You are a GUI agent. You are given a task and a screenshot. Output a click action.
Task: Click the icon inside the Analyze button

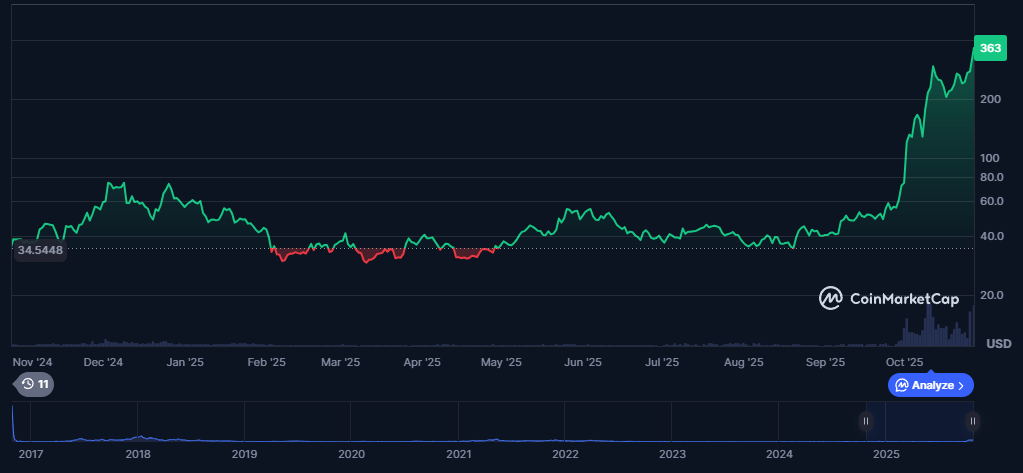click(x=901, y=385)
